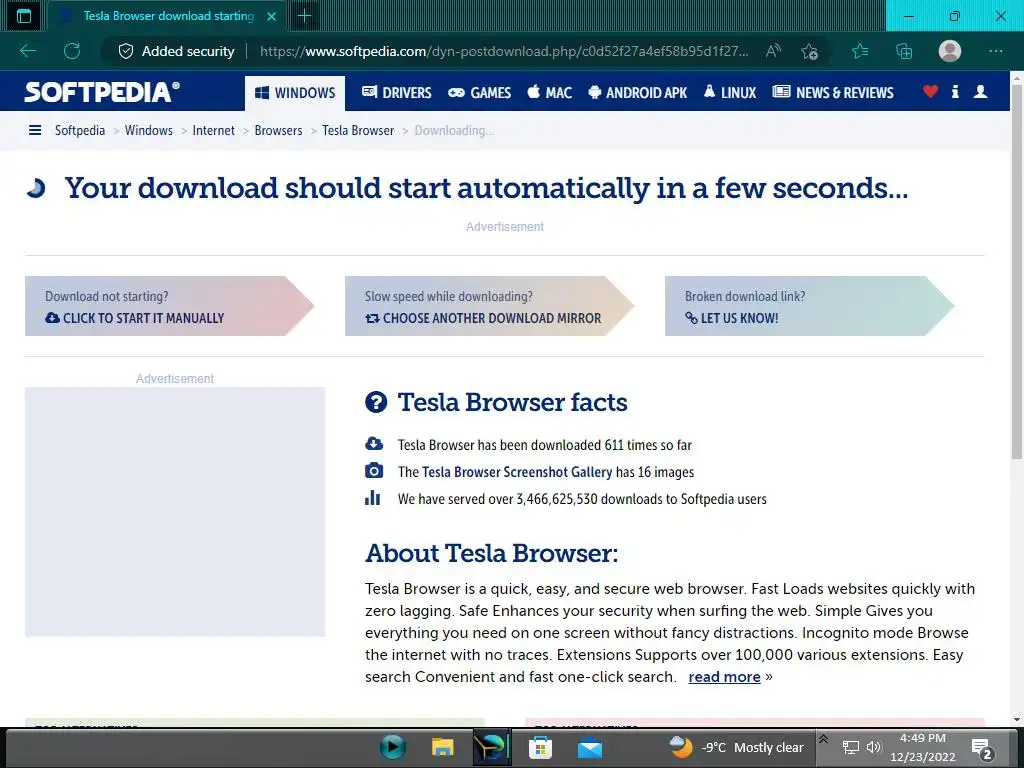This screenshot has height=768, width=1024.
Task: Go to Browsers breadcrumb link
Action: (278, 131)
